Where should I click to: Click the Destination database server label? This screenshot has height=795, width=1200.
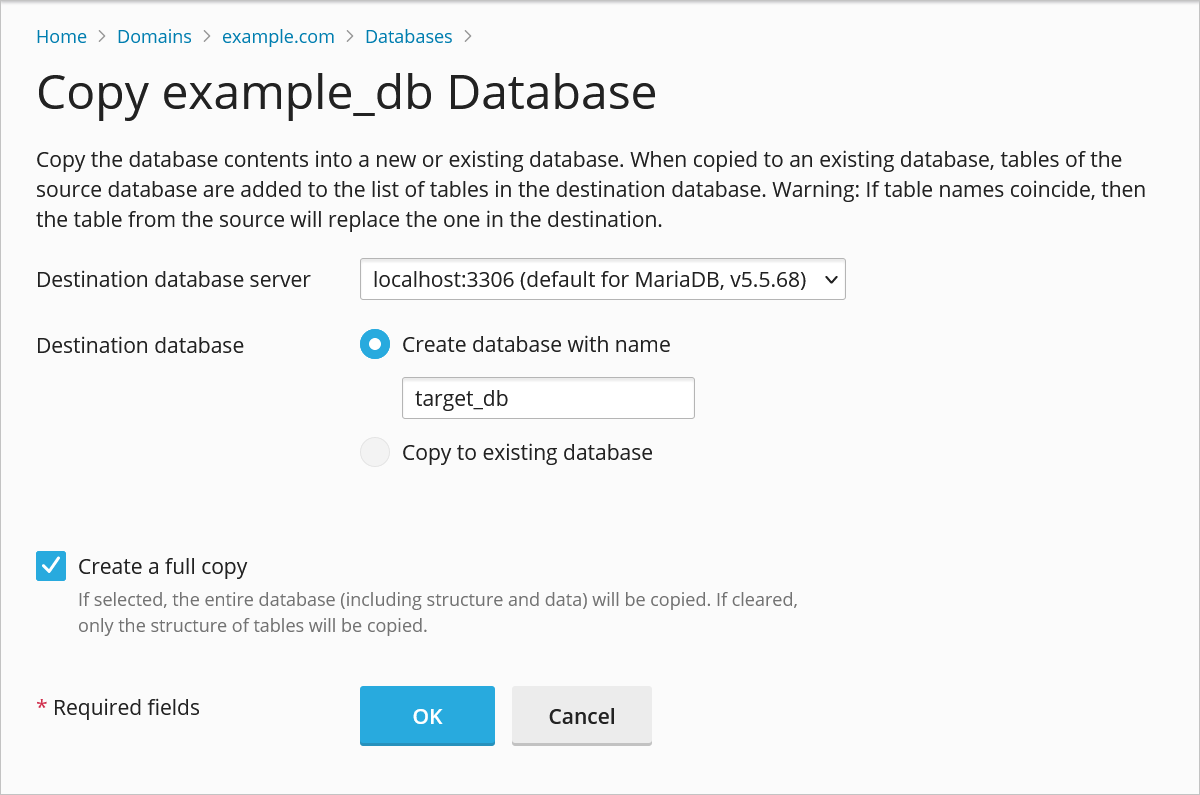coord(173,280)
